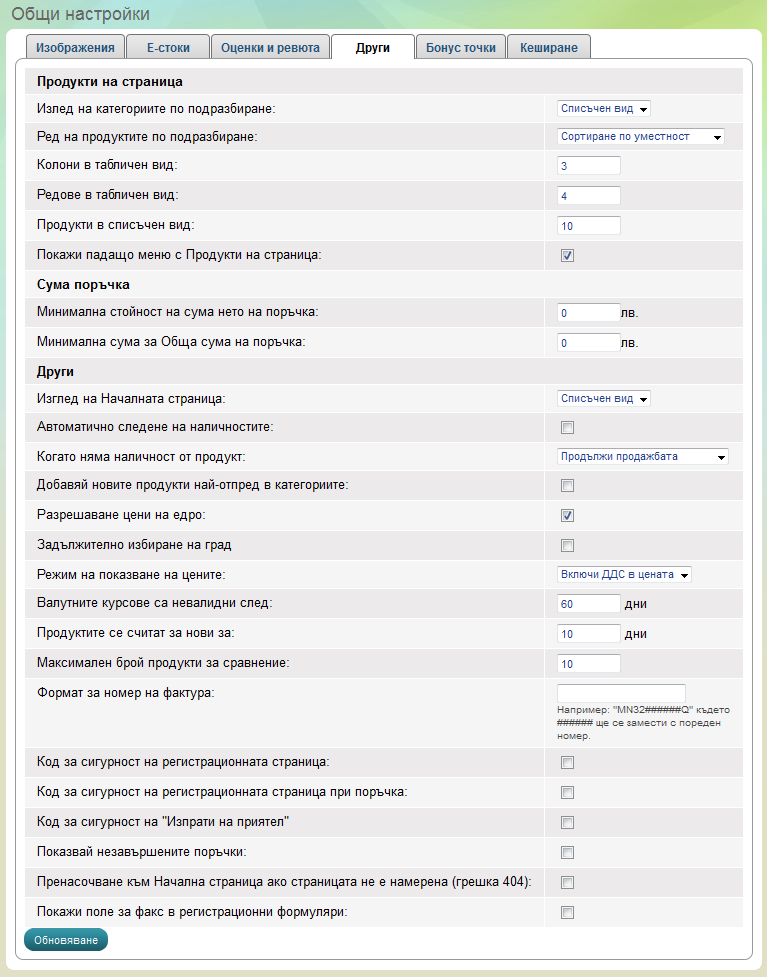Click the Валутните курсове days input field
Screen dimensions: 767x977
tap(589, 604)
